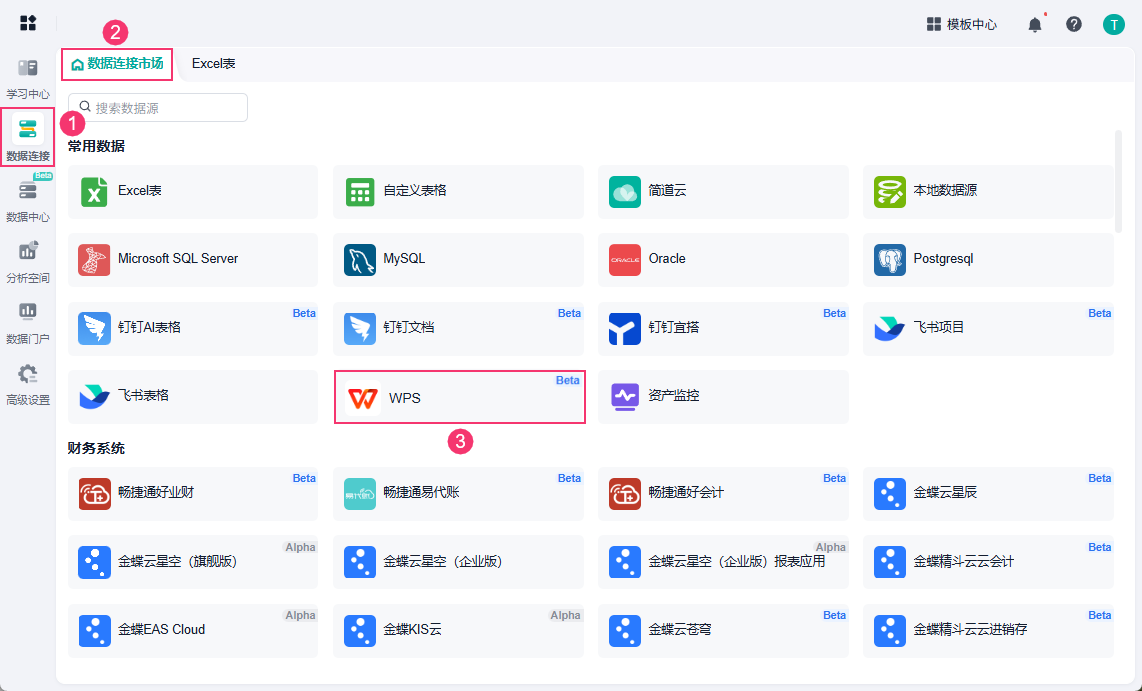
Task: Select the 简道云 data source
Action: (723, 191)
